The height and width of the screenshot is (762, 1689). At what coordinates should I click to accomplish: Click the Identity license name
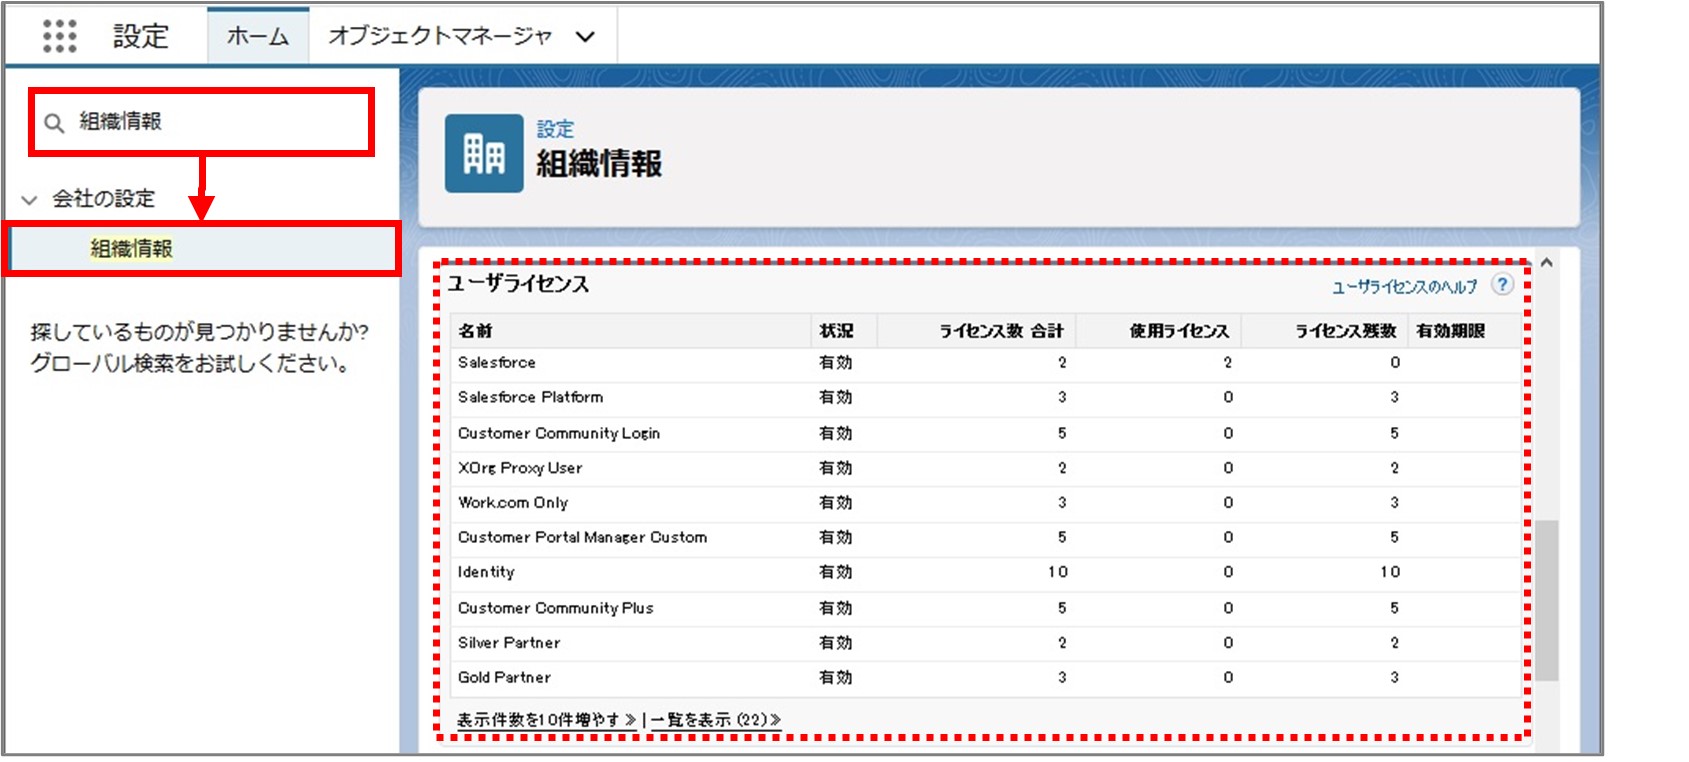pyautogui.click(x=486, y=572)
